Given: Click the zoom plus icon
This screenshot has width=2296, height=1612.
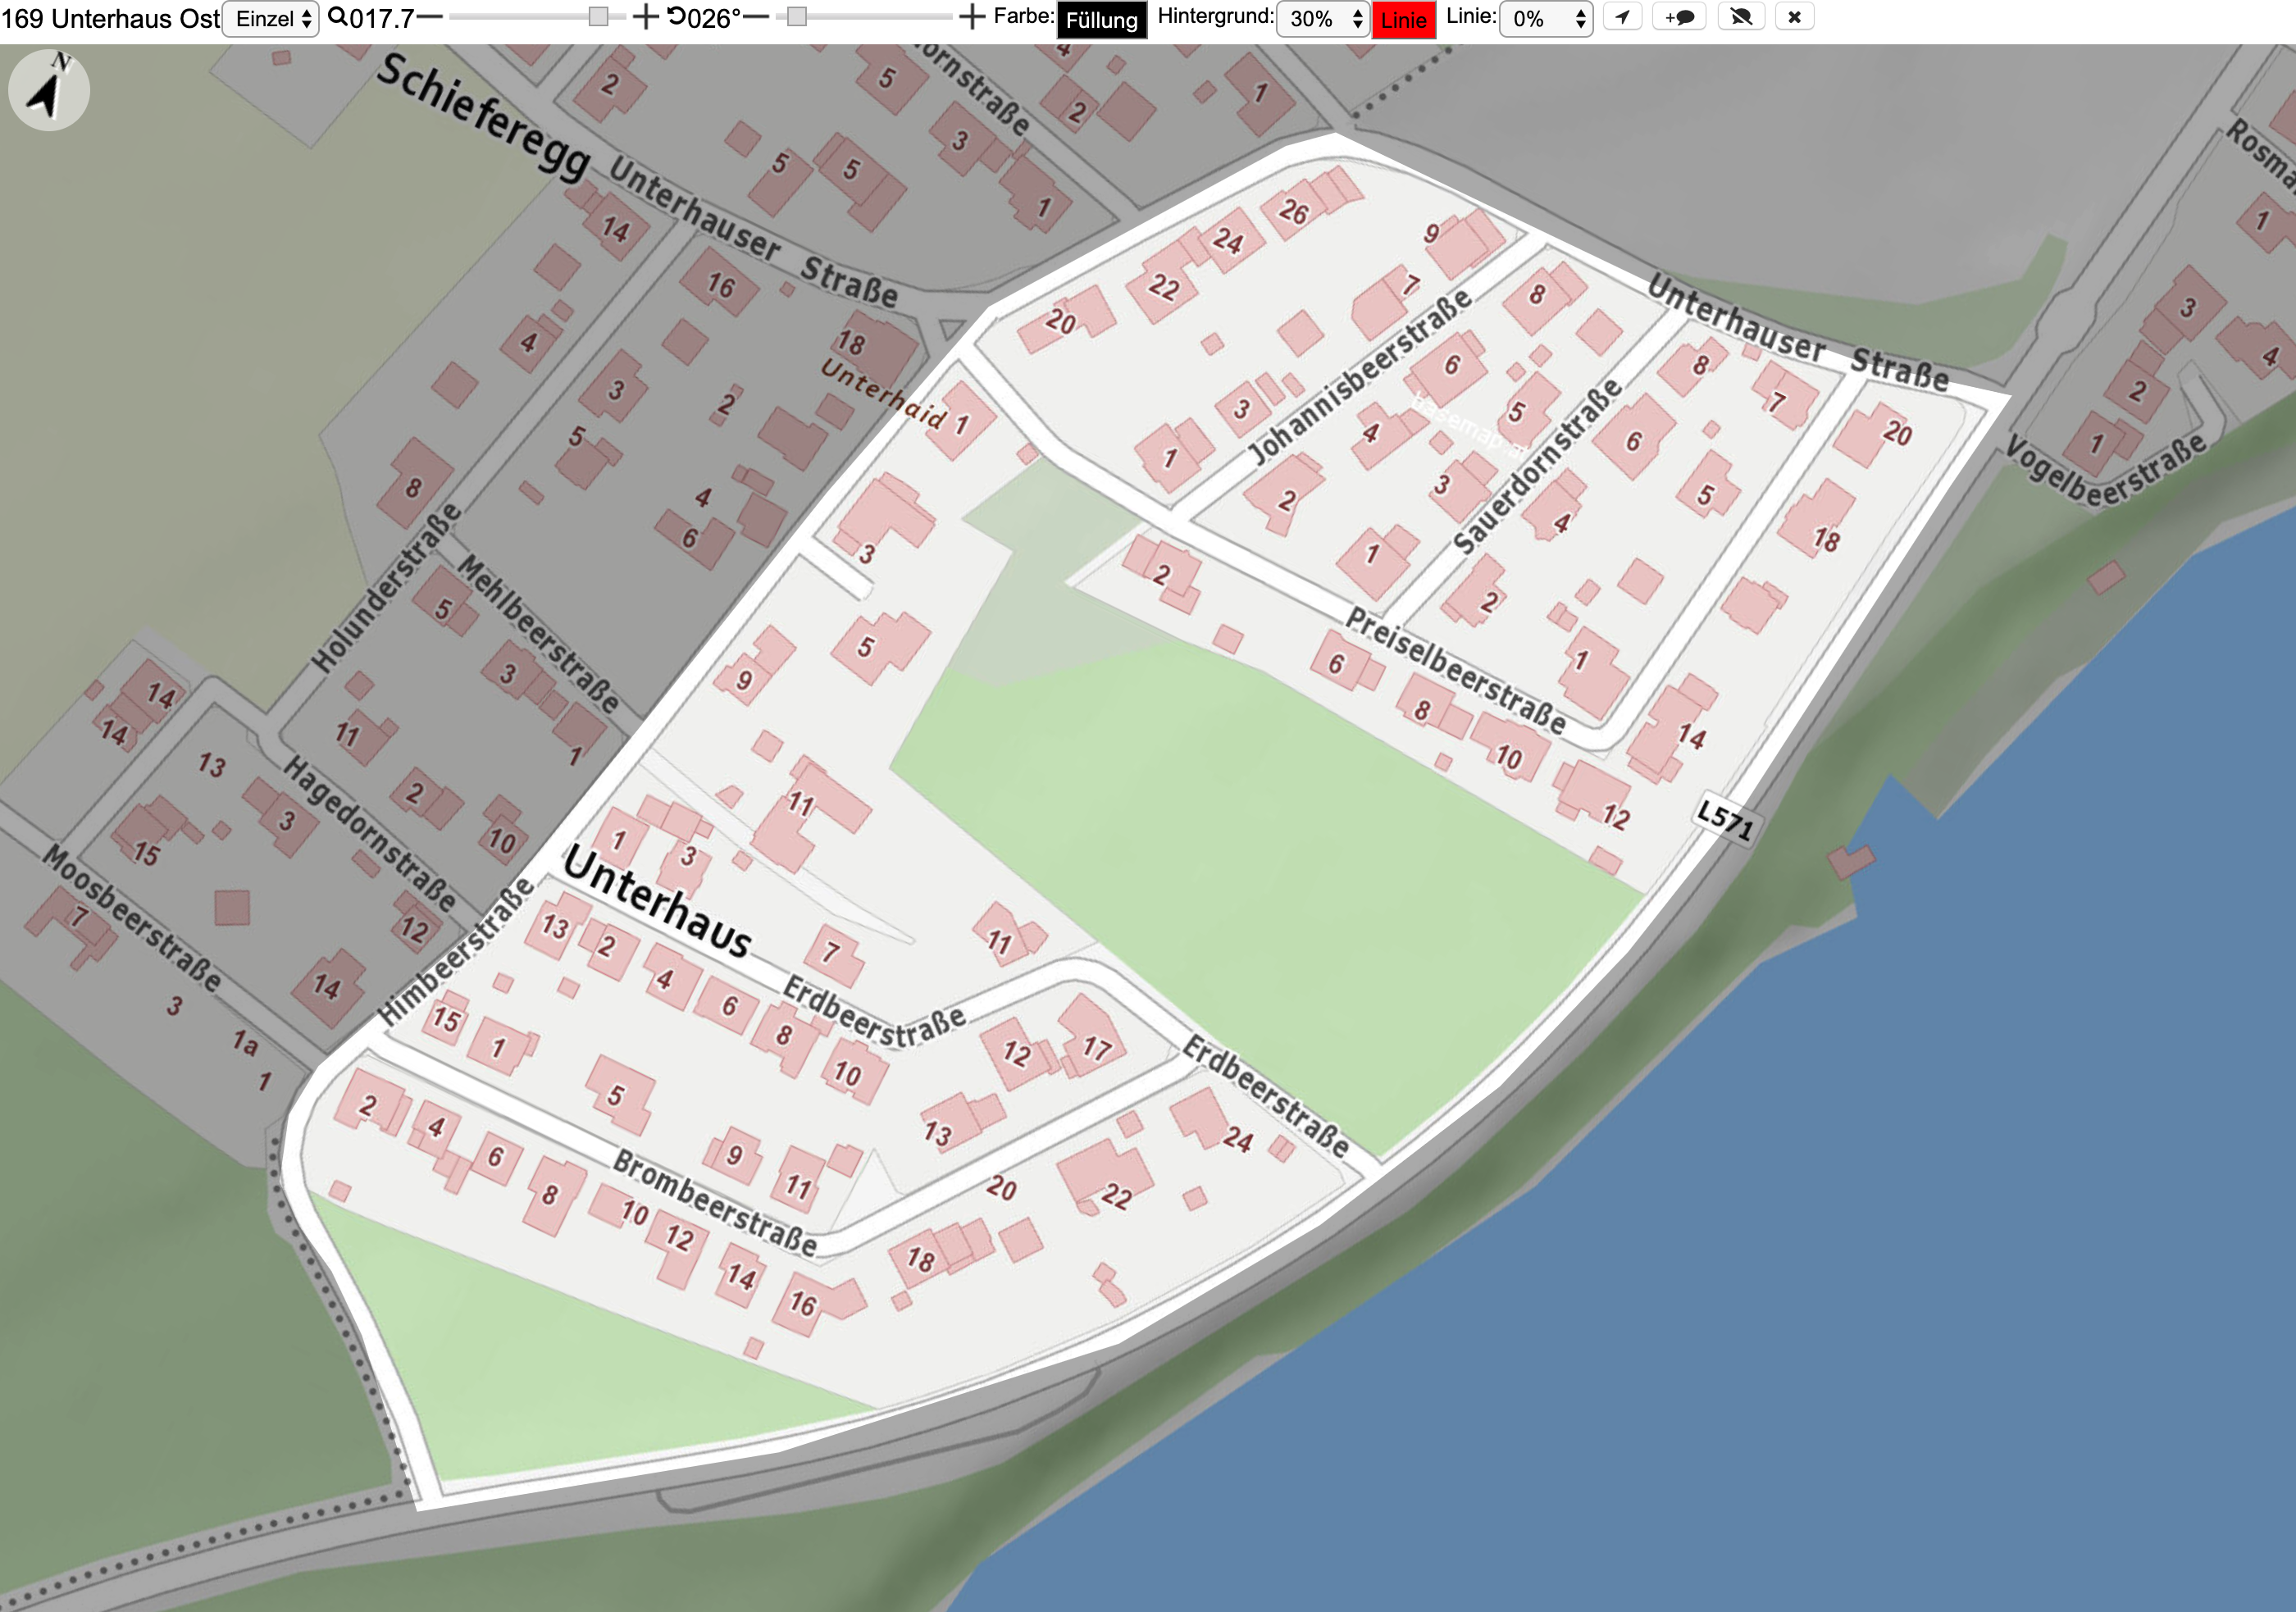Looking at the screenshot, I should pos(646,17).
